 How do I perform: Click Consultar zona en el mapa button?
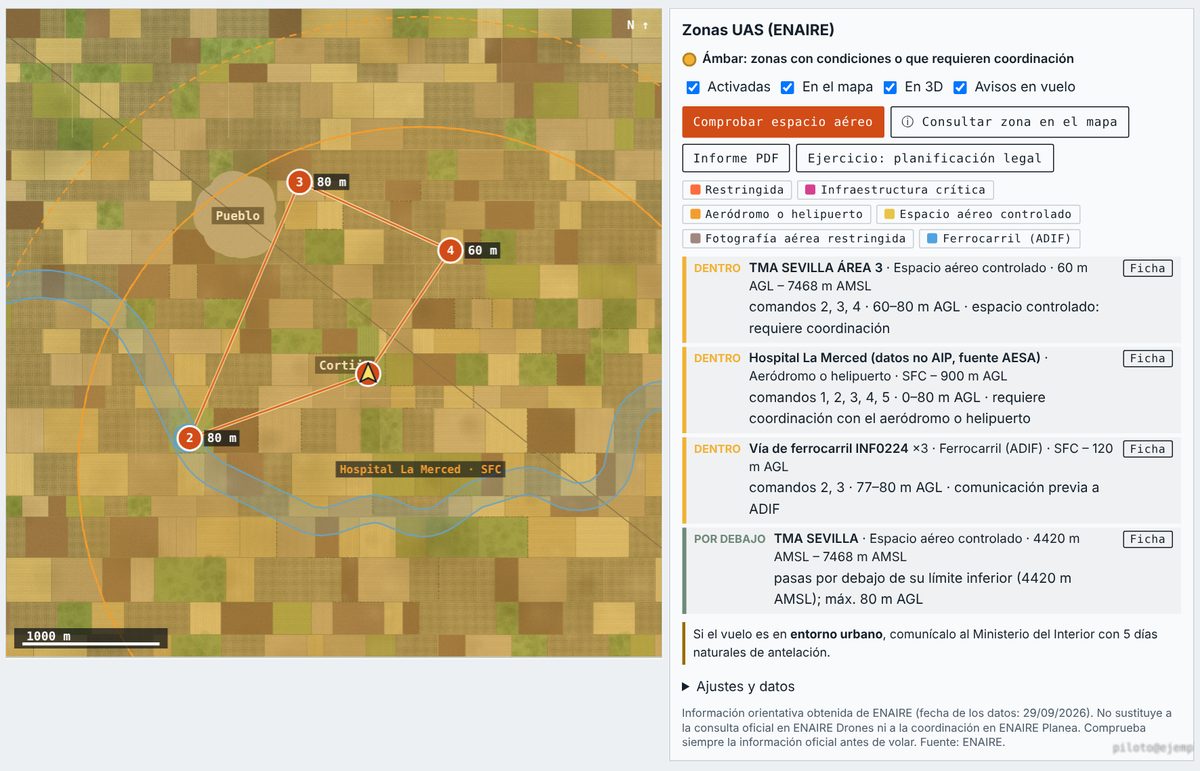click(x=1009, y=122)
